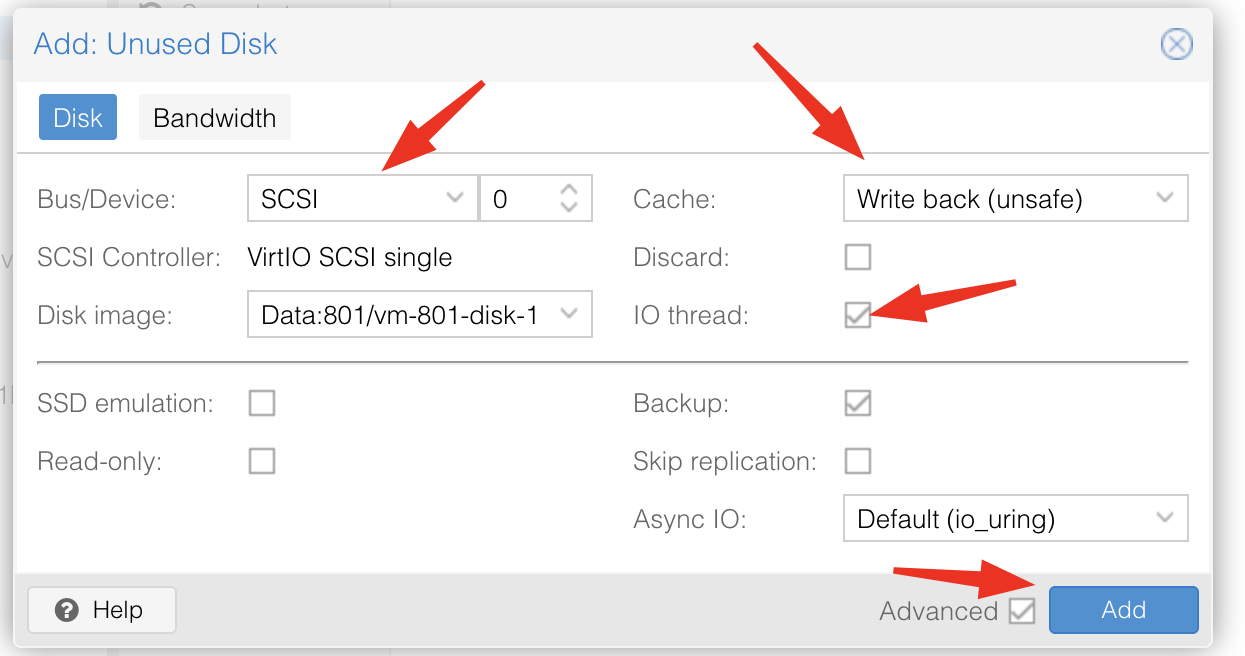Image resolution: width=1245 pixels, height=656 pixels.
Task: Toggle the Advanced options checkbox
Action: pos(1022,611)
